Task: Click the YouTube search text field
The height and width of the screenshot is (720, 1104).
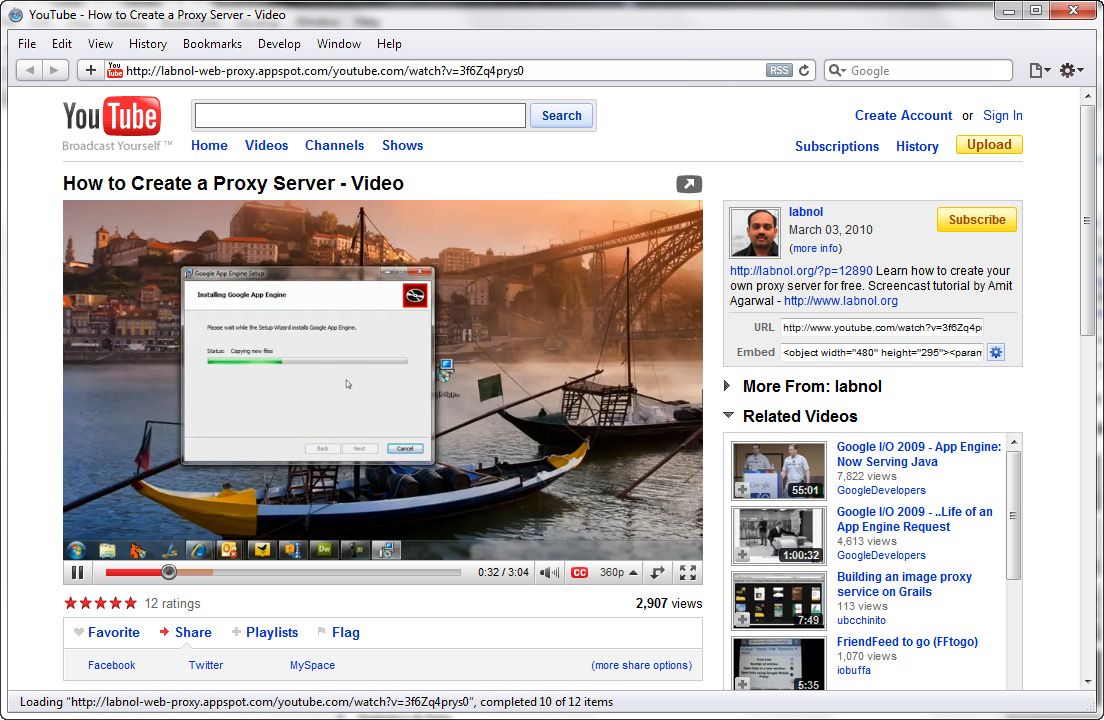Action: (x=360, y=115)
